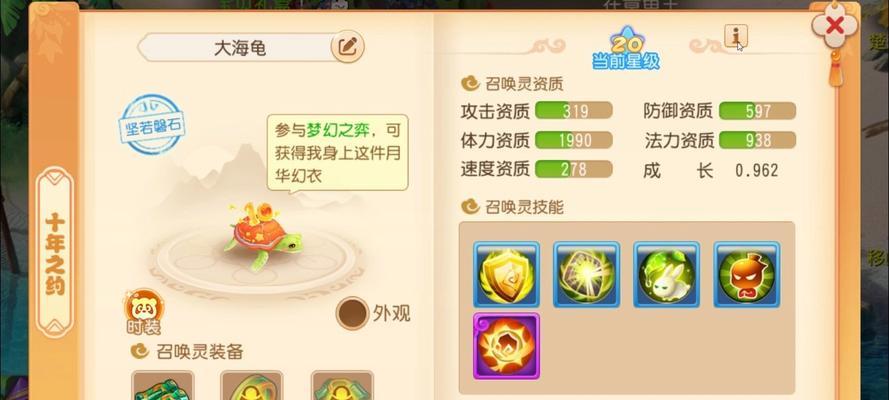The image size is (889, 400).
Task: Click the 体力资质 progress bar
Action: (x=573, y=141)
